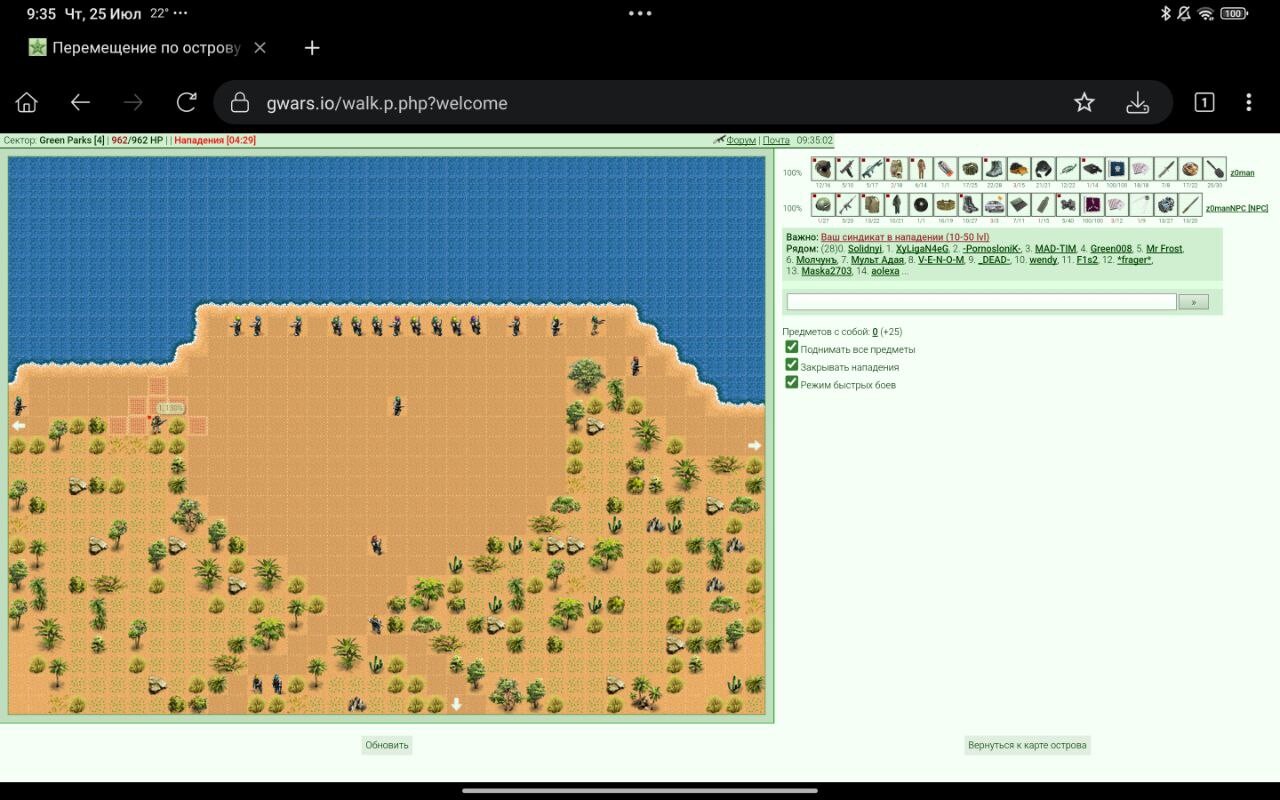Select the flask icon with durability 1/15
This screenshot has width=1280, height=800.
pos(1043,205)
